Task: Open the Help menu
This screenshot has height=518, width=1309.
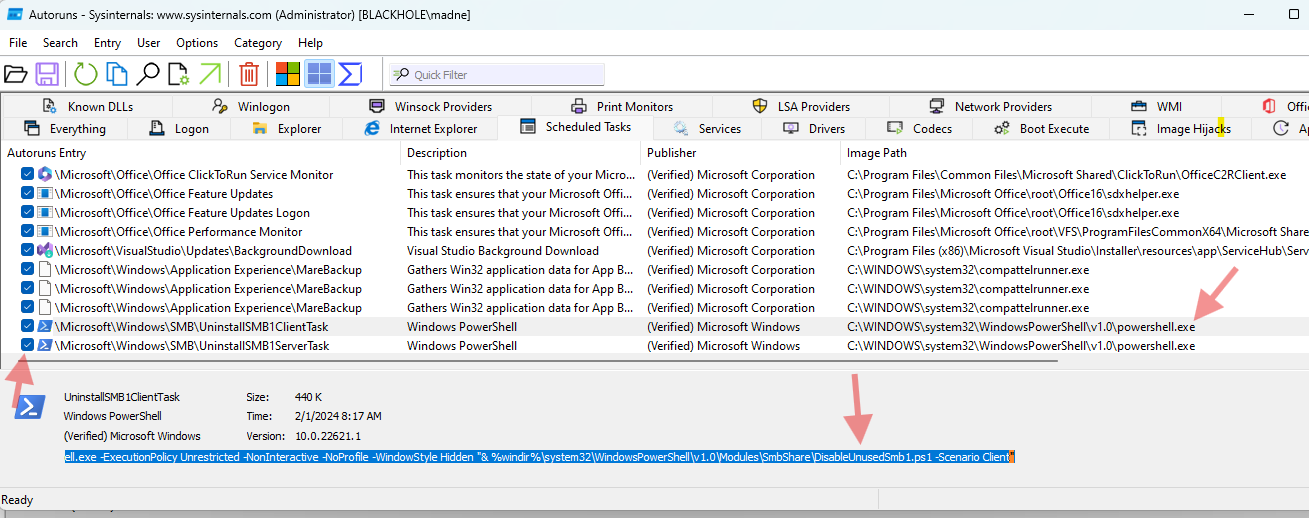Action: pos(311,43)
